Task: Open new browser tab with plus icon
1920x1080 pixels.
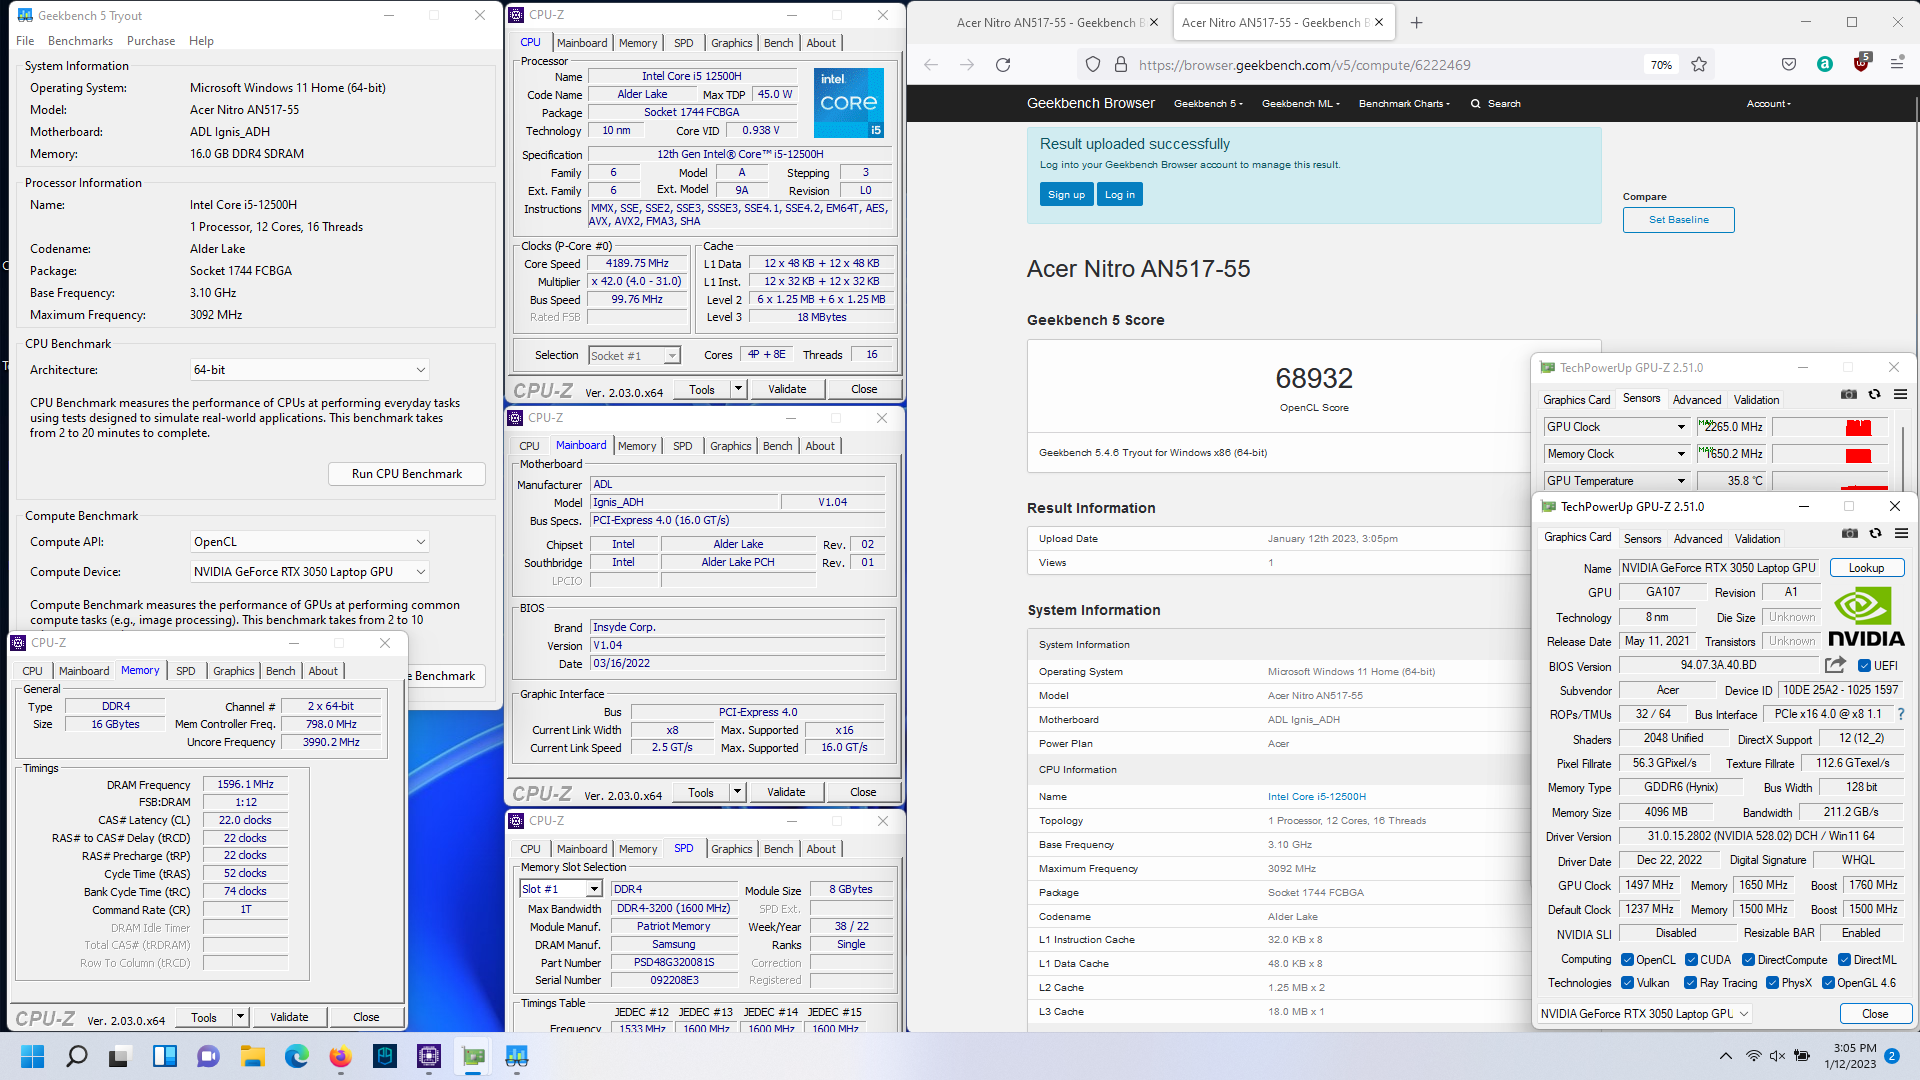Action: [1416, 22]
